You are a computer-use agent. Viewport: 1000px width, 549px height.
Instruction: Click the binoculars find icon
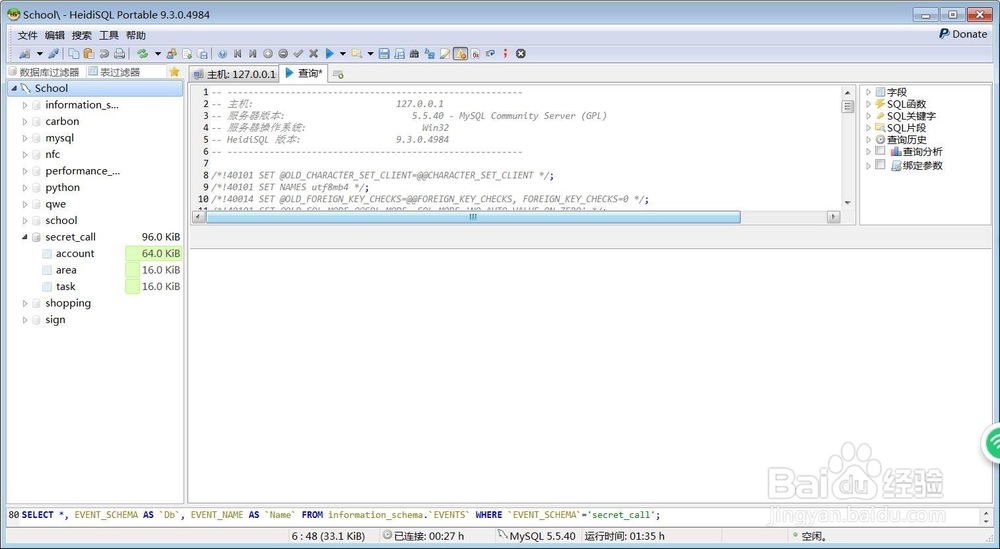pyautogui.click(x=415, y=54)
